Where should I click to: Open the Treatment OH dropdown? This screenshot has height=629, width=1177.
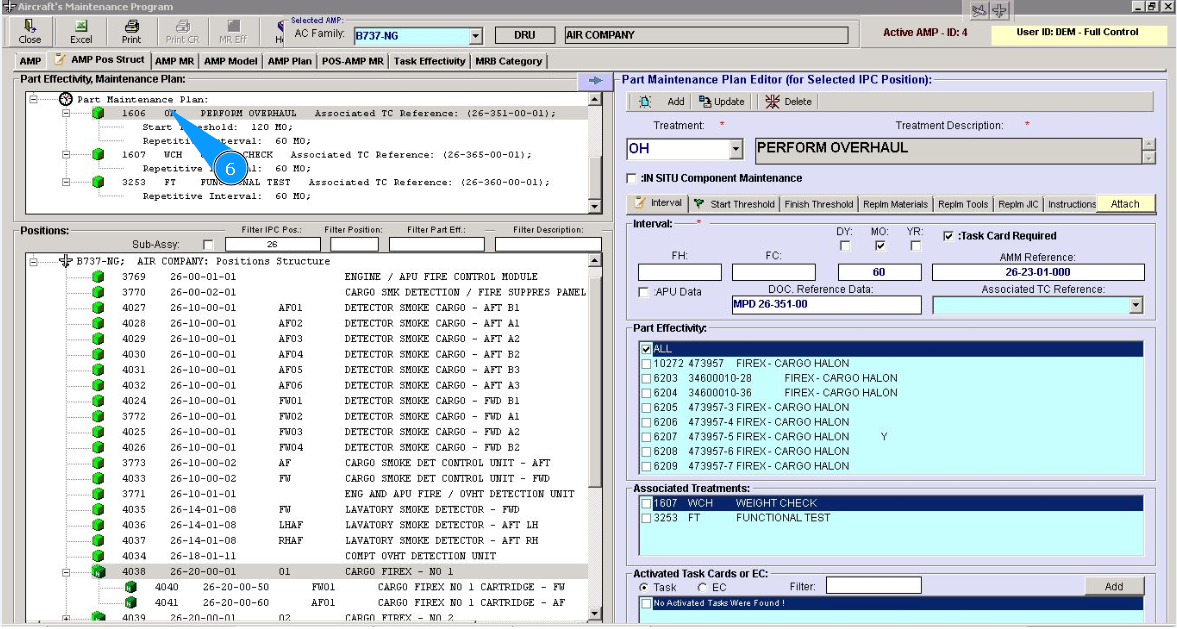736,150
